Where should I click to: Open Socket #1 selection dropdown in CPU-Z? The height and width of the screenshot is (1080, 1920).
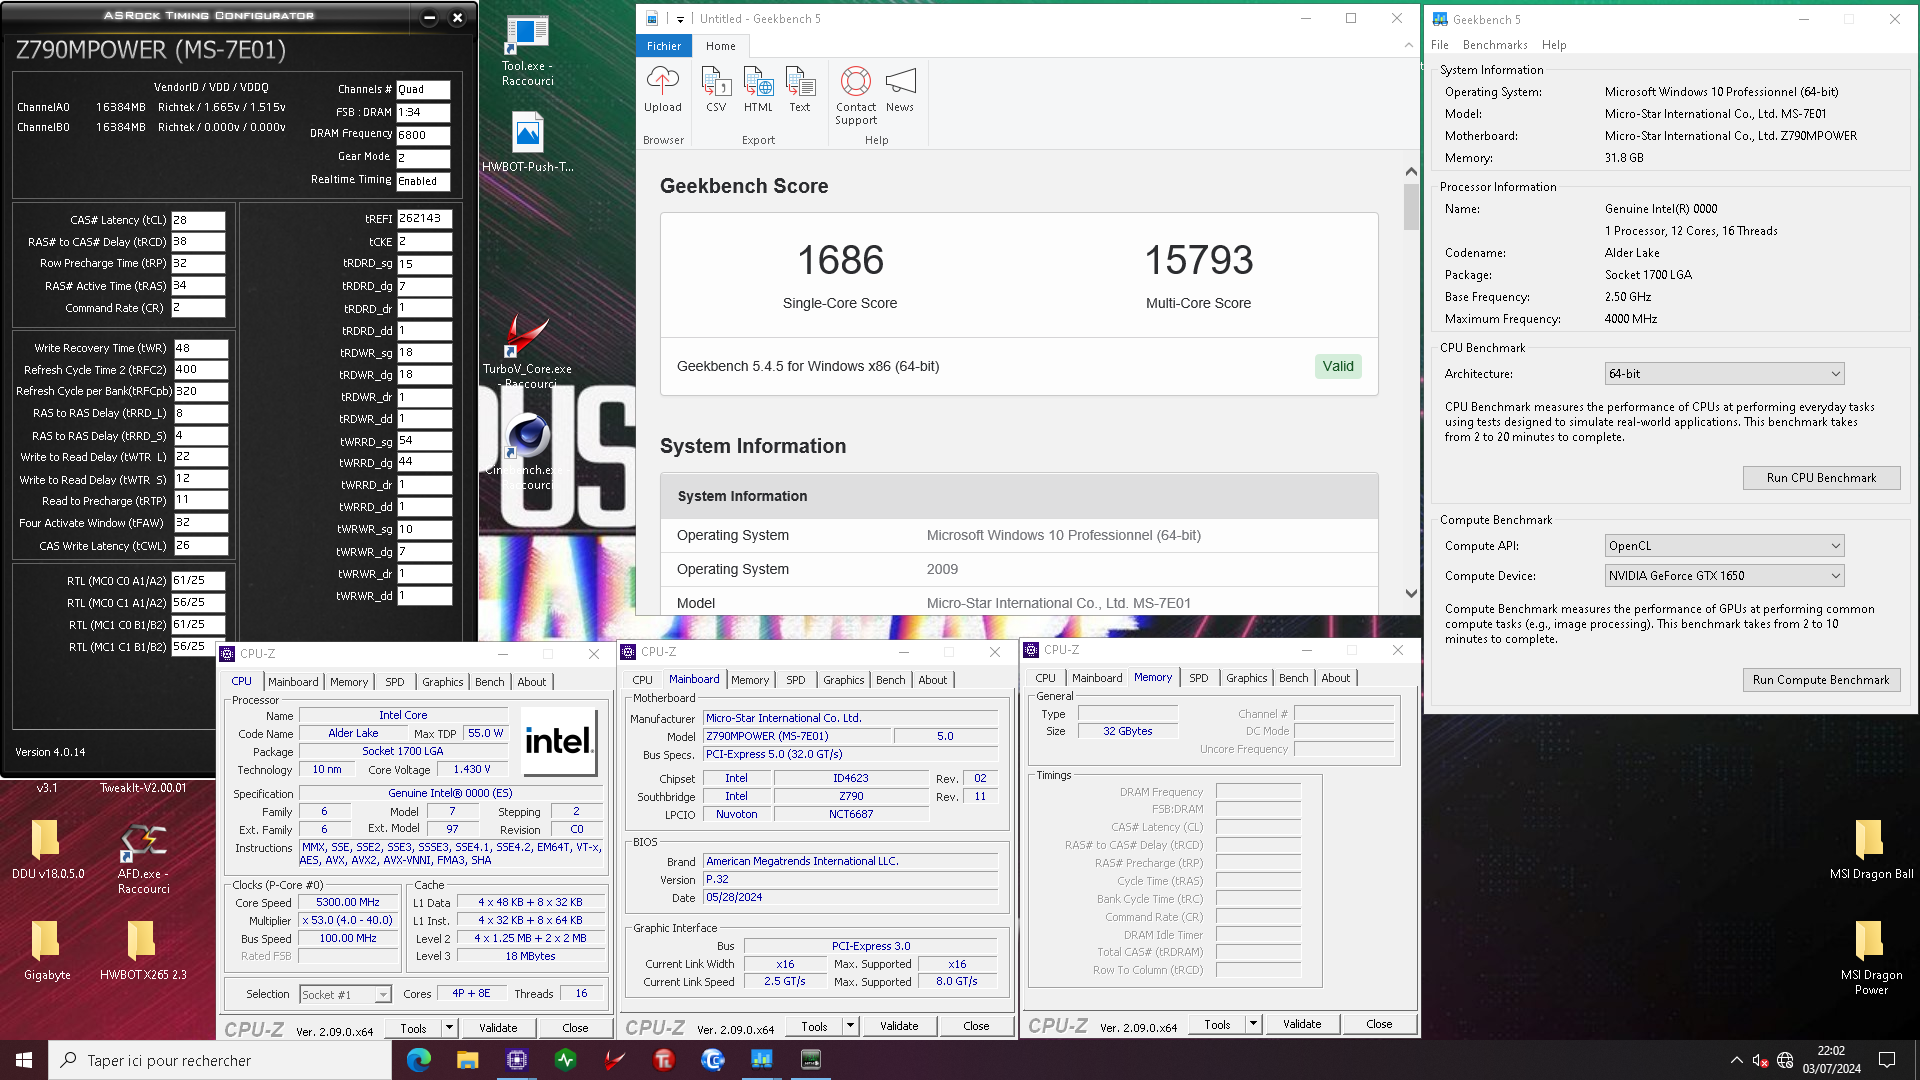pos(345,995)
